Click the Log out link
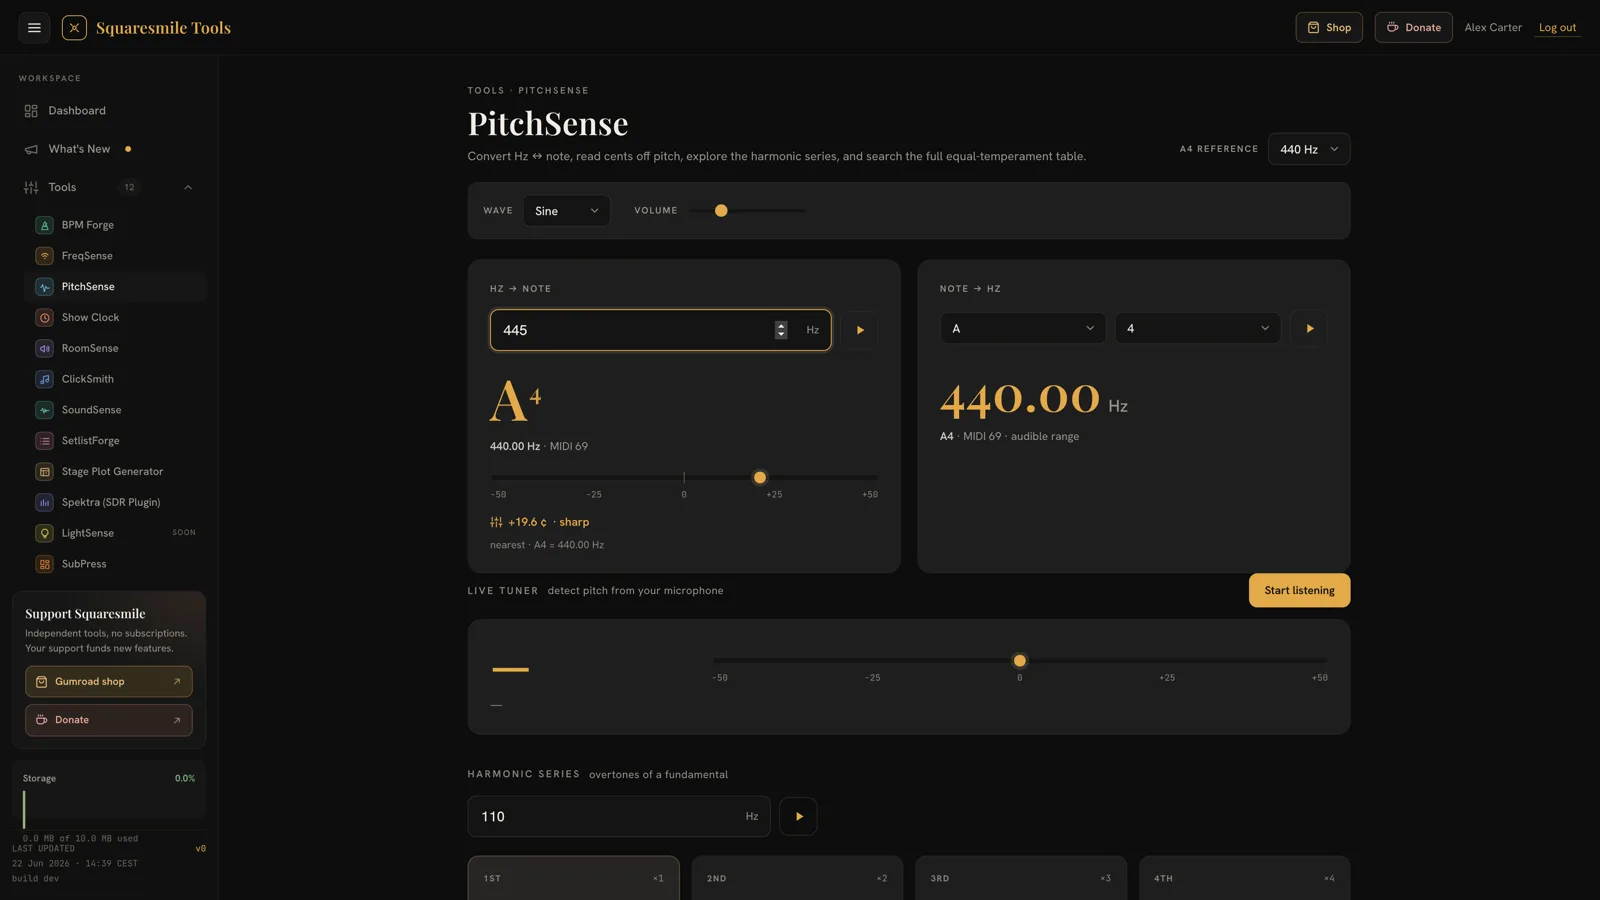 (1557, 28)
